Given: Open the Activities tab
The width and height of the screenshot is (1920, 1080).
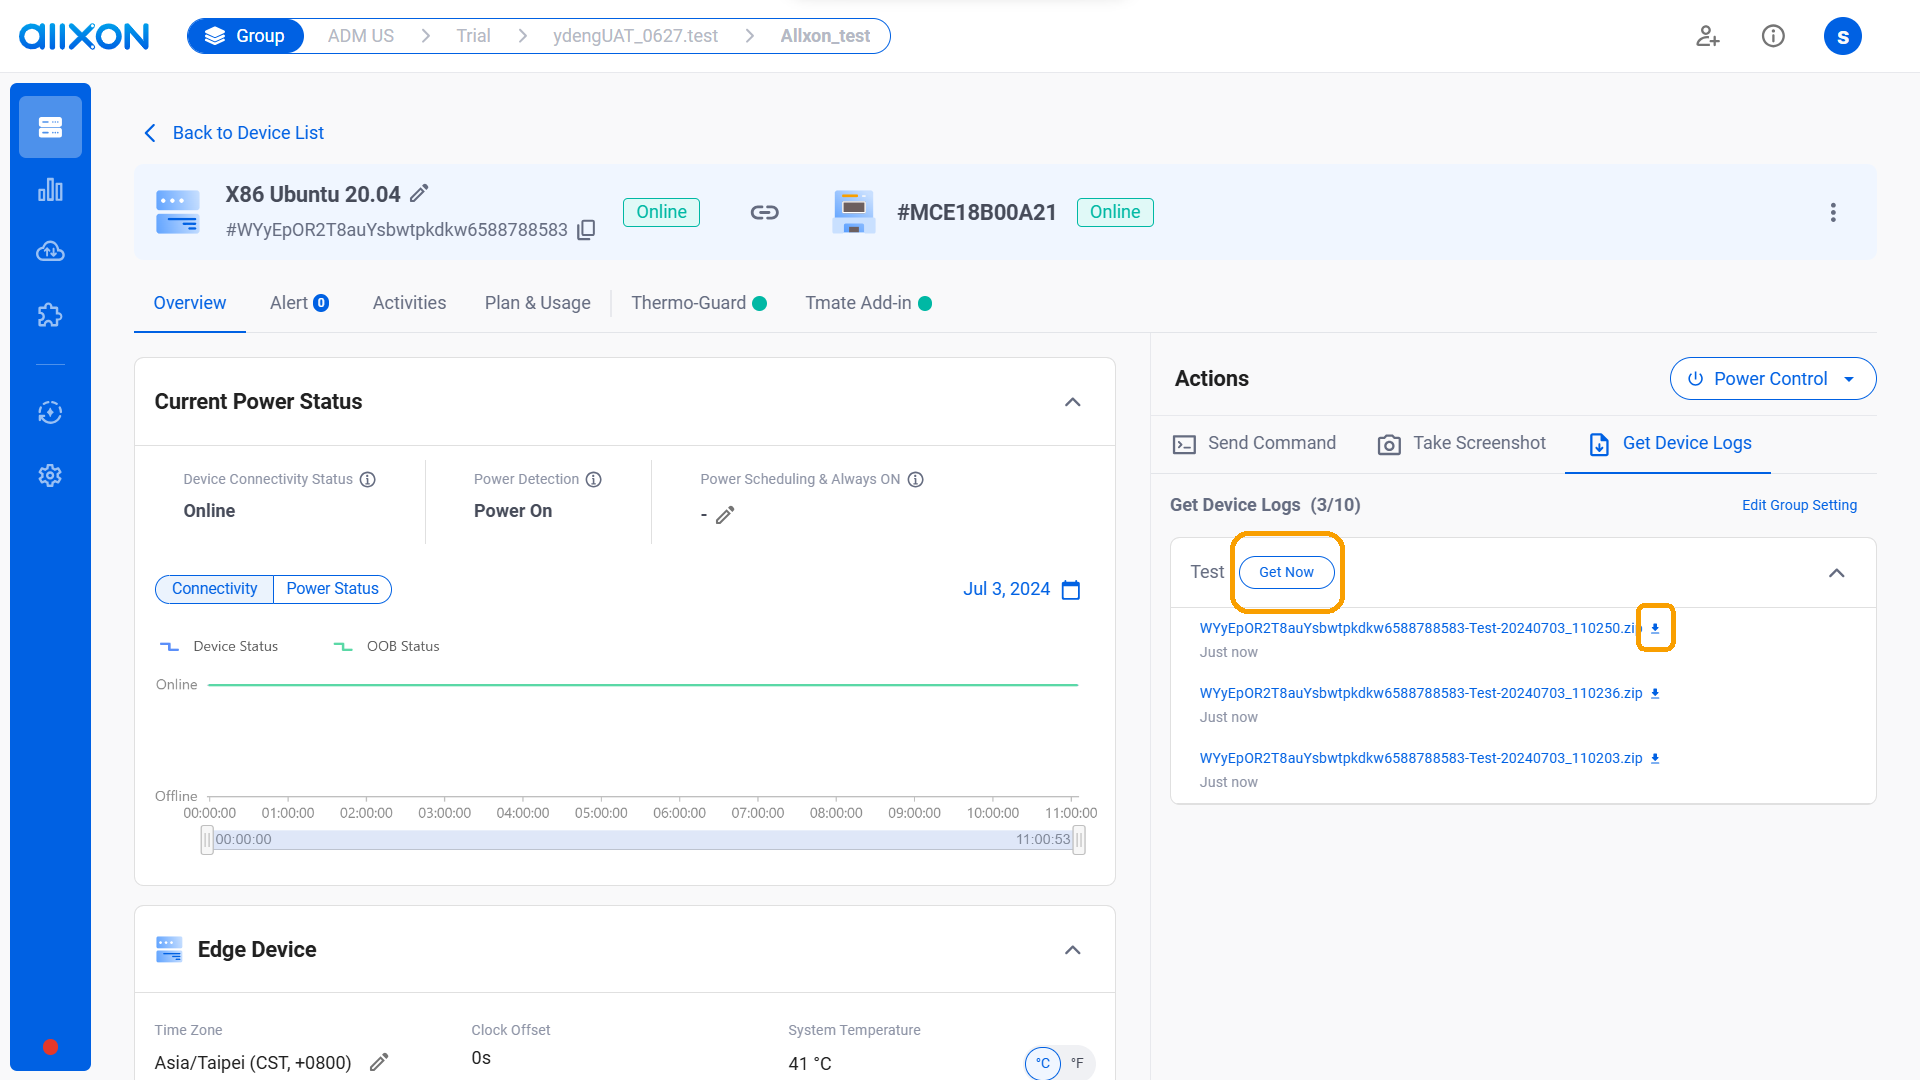Looking at the screenshot, I should (x=409, y=303).
